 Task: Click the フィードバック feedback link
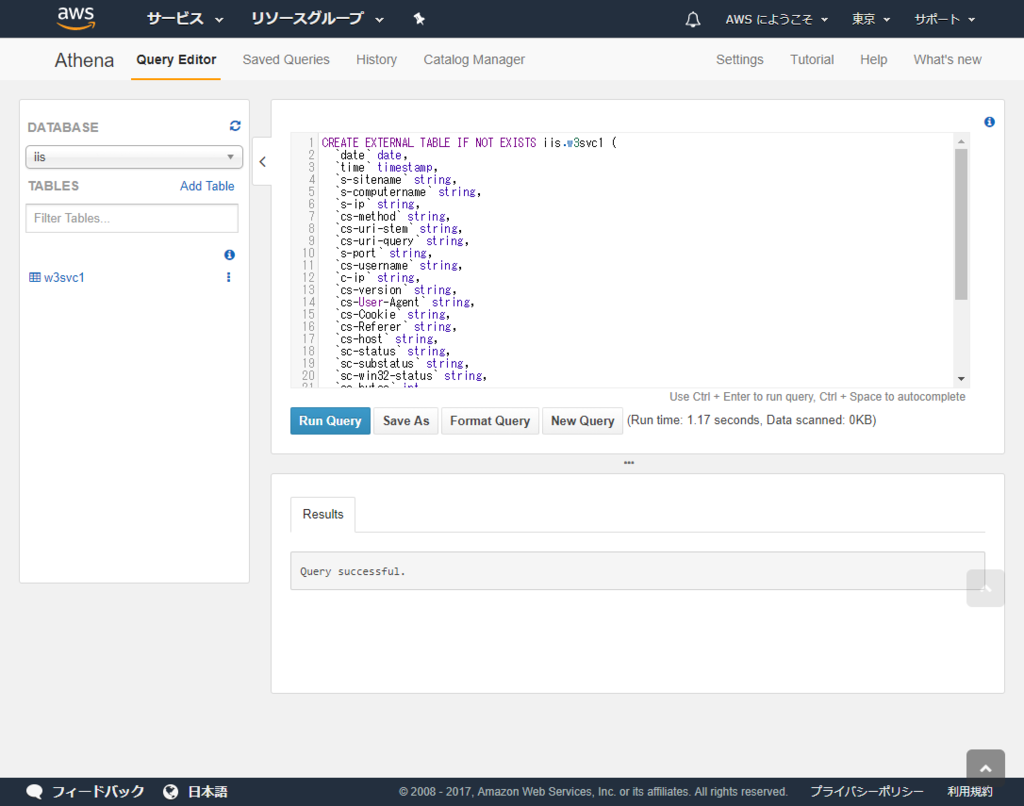(x=98, y=792)
